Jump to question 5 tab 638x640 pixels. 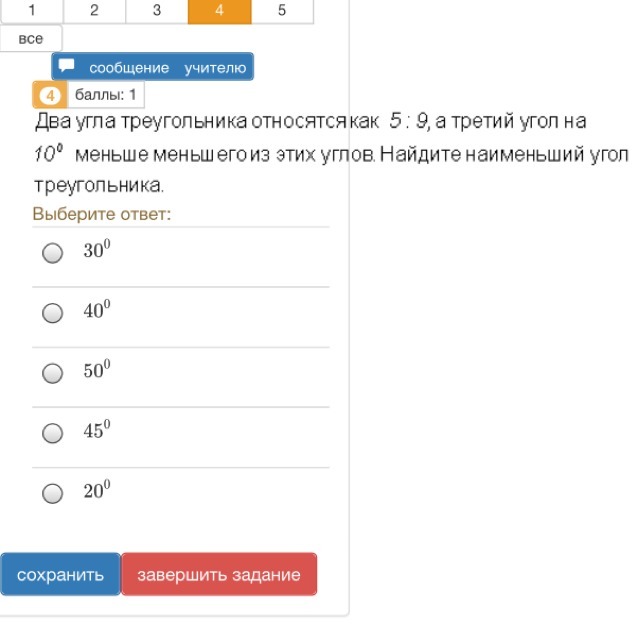tap(282, 10)
